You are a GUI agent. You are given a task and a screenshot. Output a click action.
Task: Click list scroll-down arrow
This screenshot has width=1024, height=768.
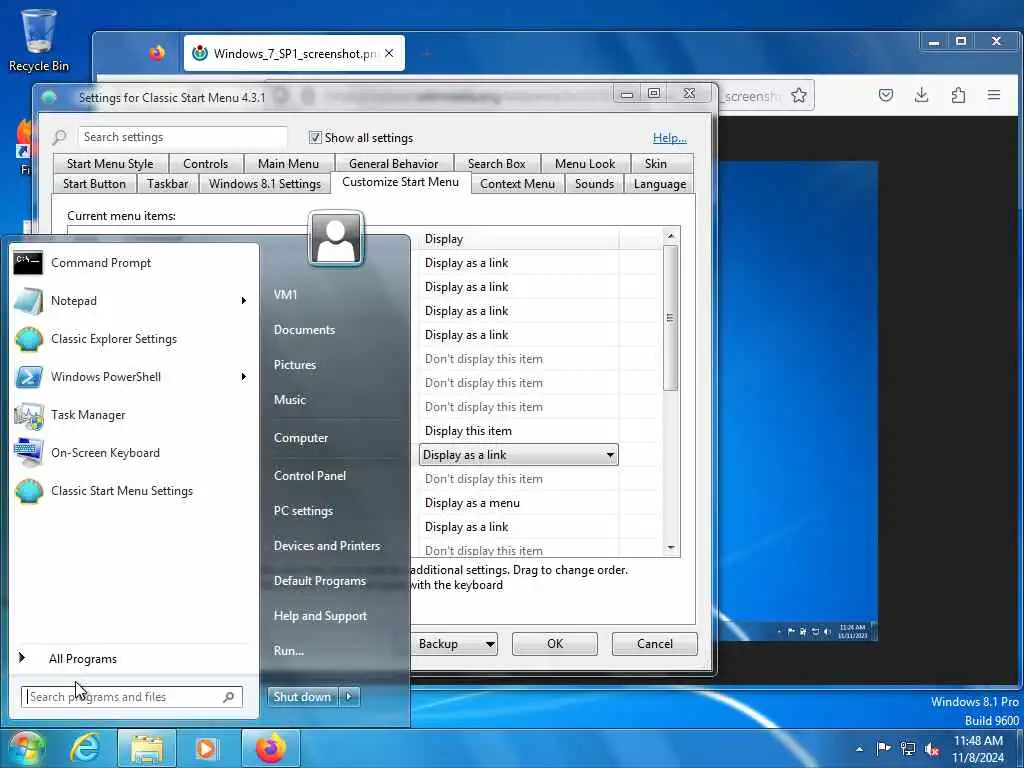coord(671,548)
